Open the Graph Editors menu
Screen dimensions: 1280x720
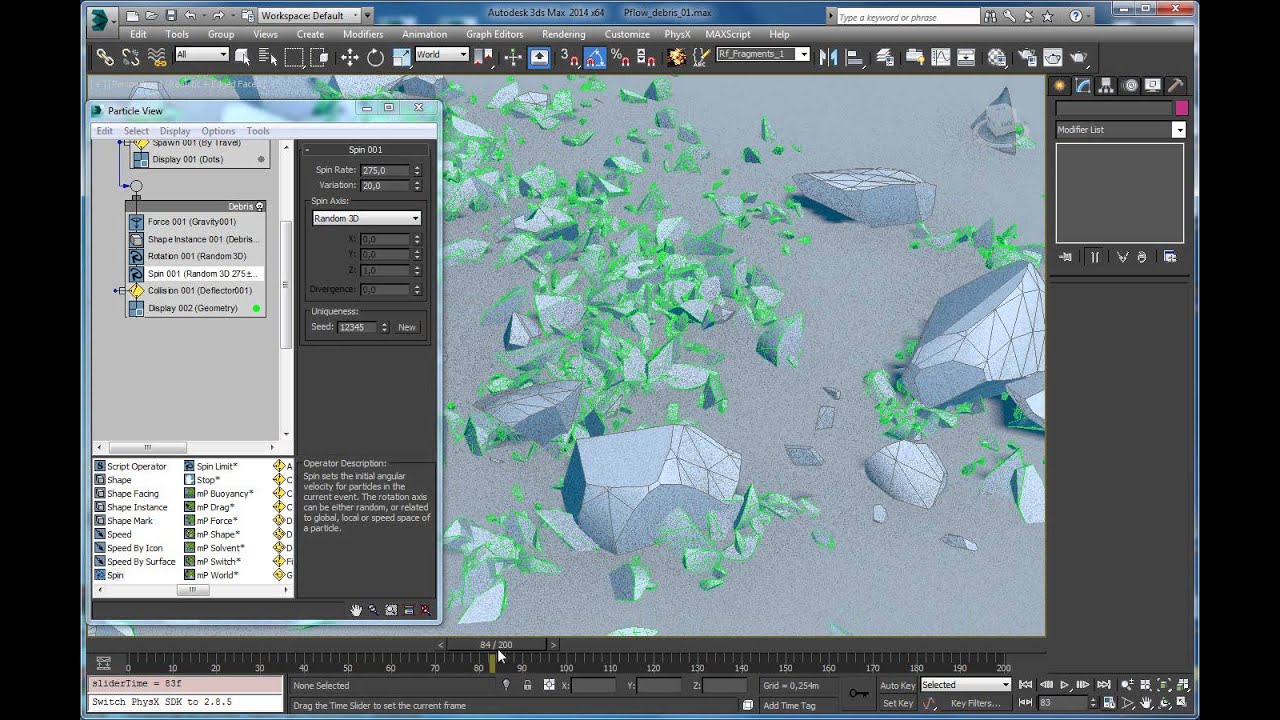494,34
